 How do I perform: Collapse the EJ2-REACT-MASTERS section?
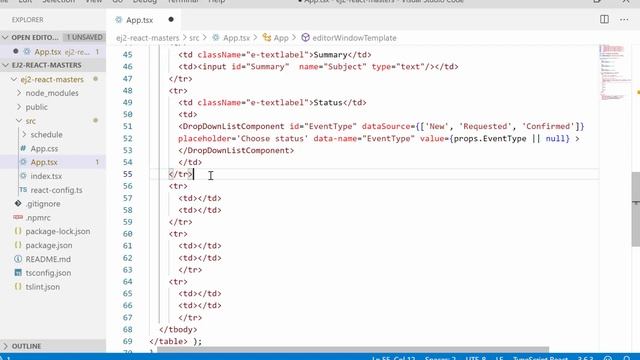(x=53, y=65)
